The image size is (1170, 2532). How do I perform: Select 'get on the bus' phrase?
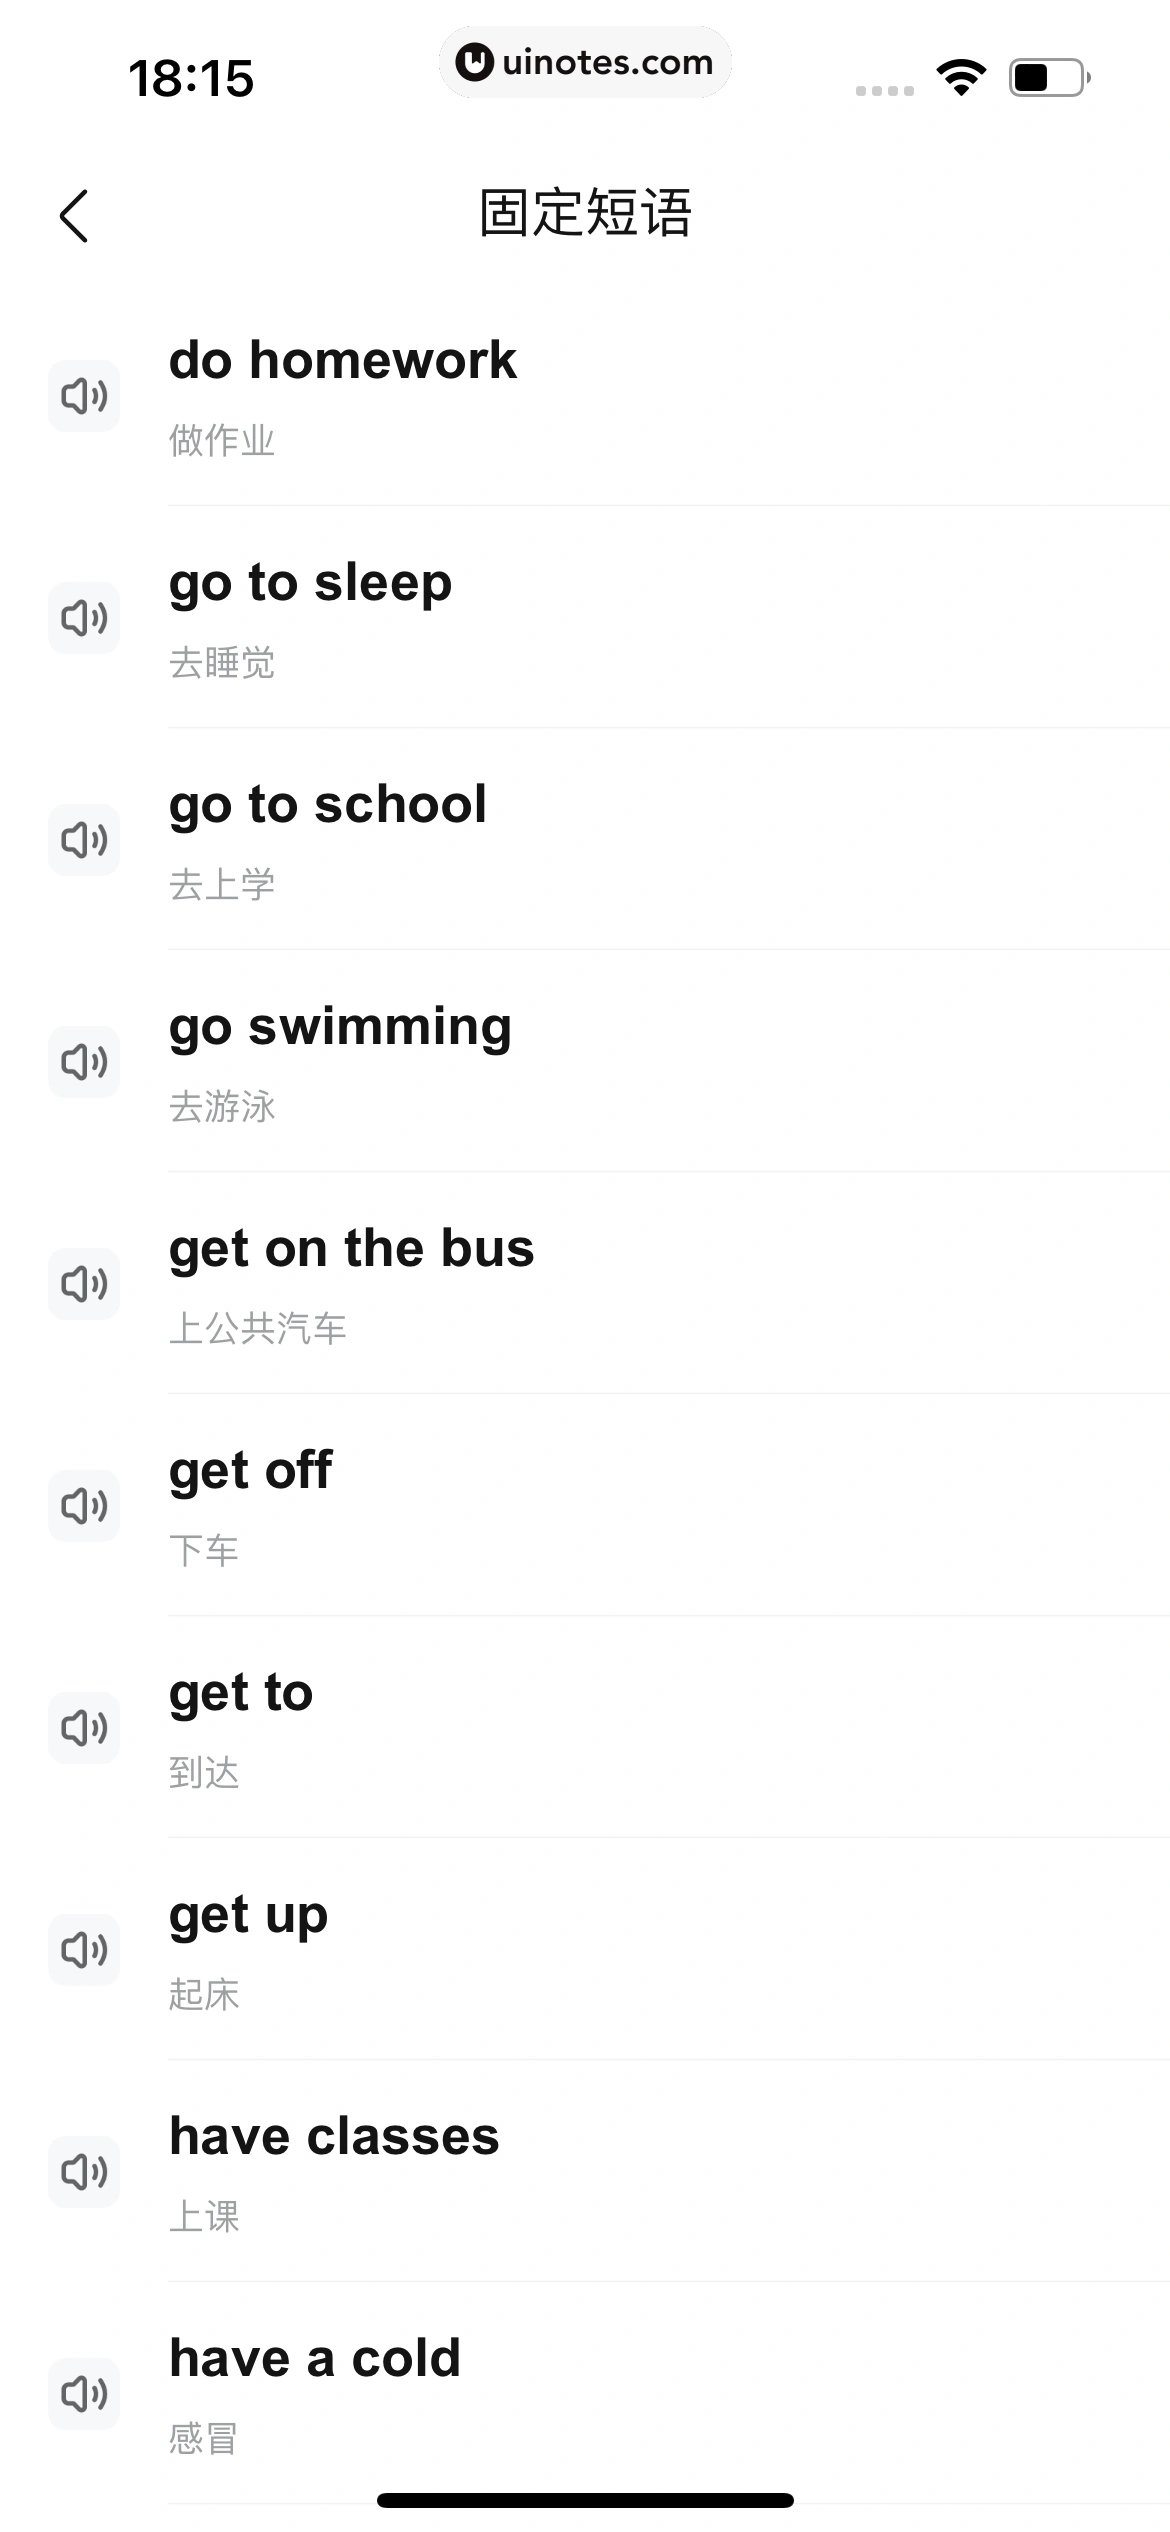pyautogui.click(x=352, y=1249)
